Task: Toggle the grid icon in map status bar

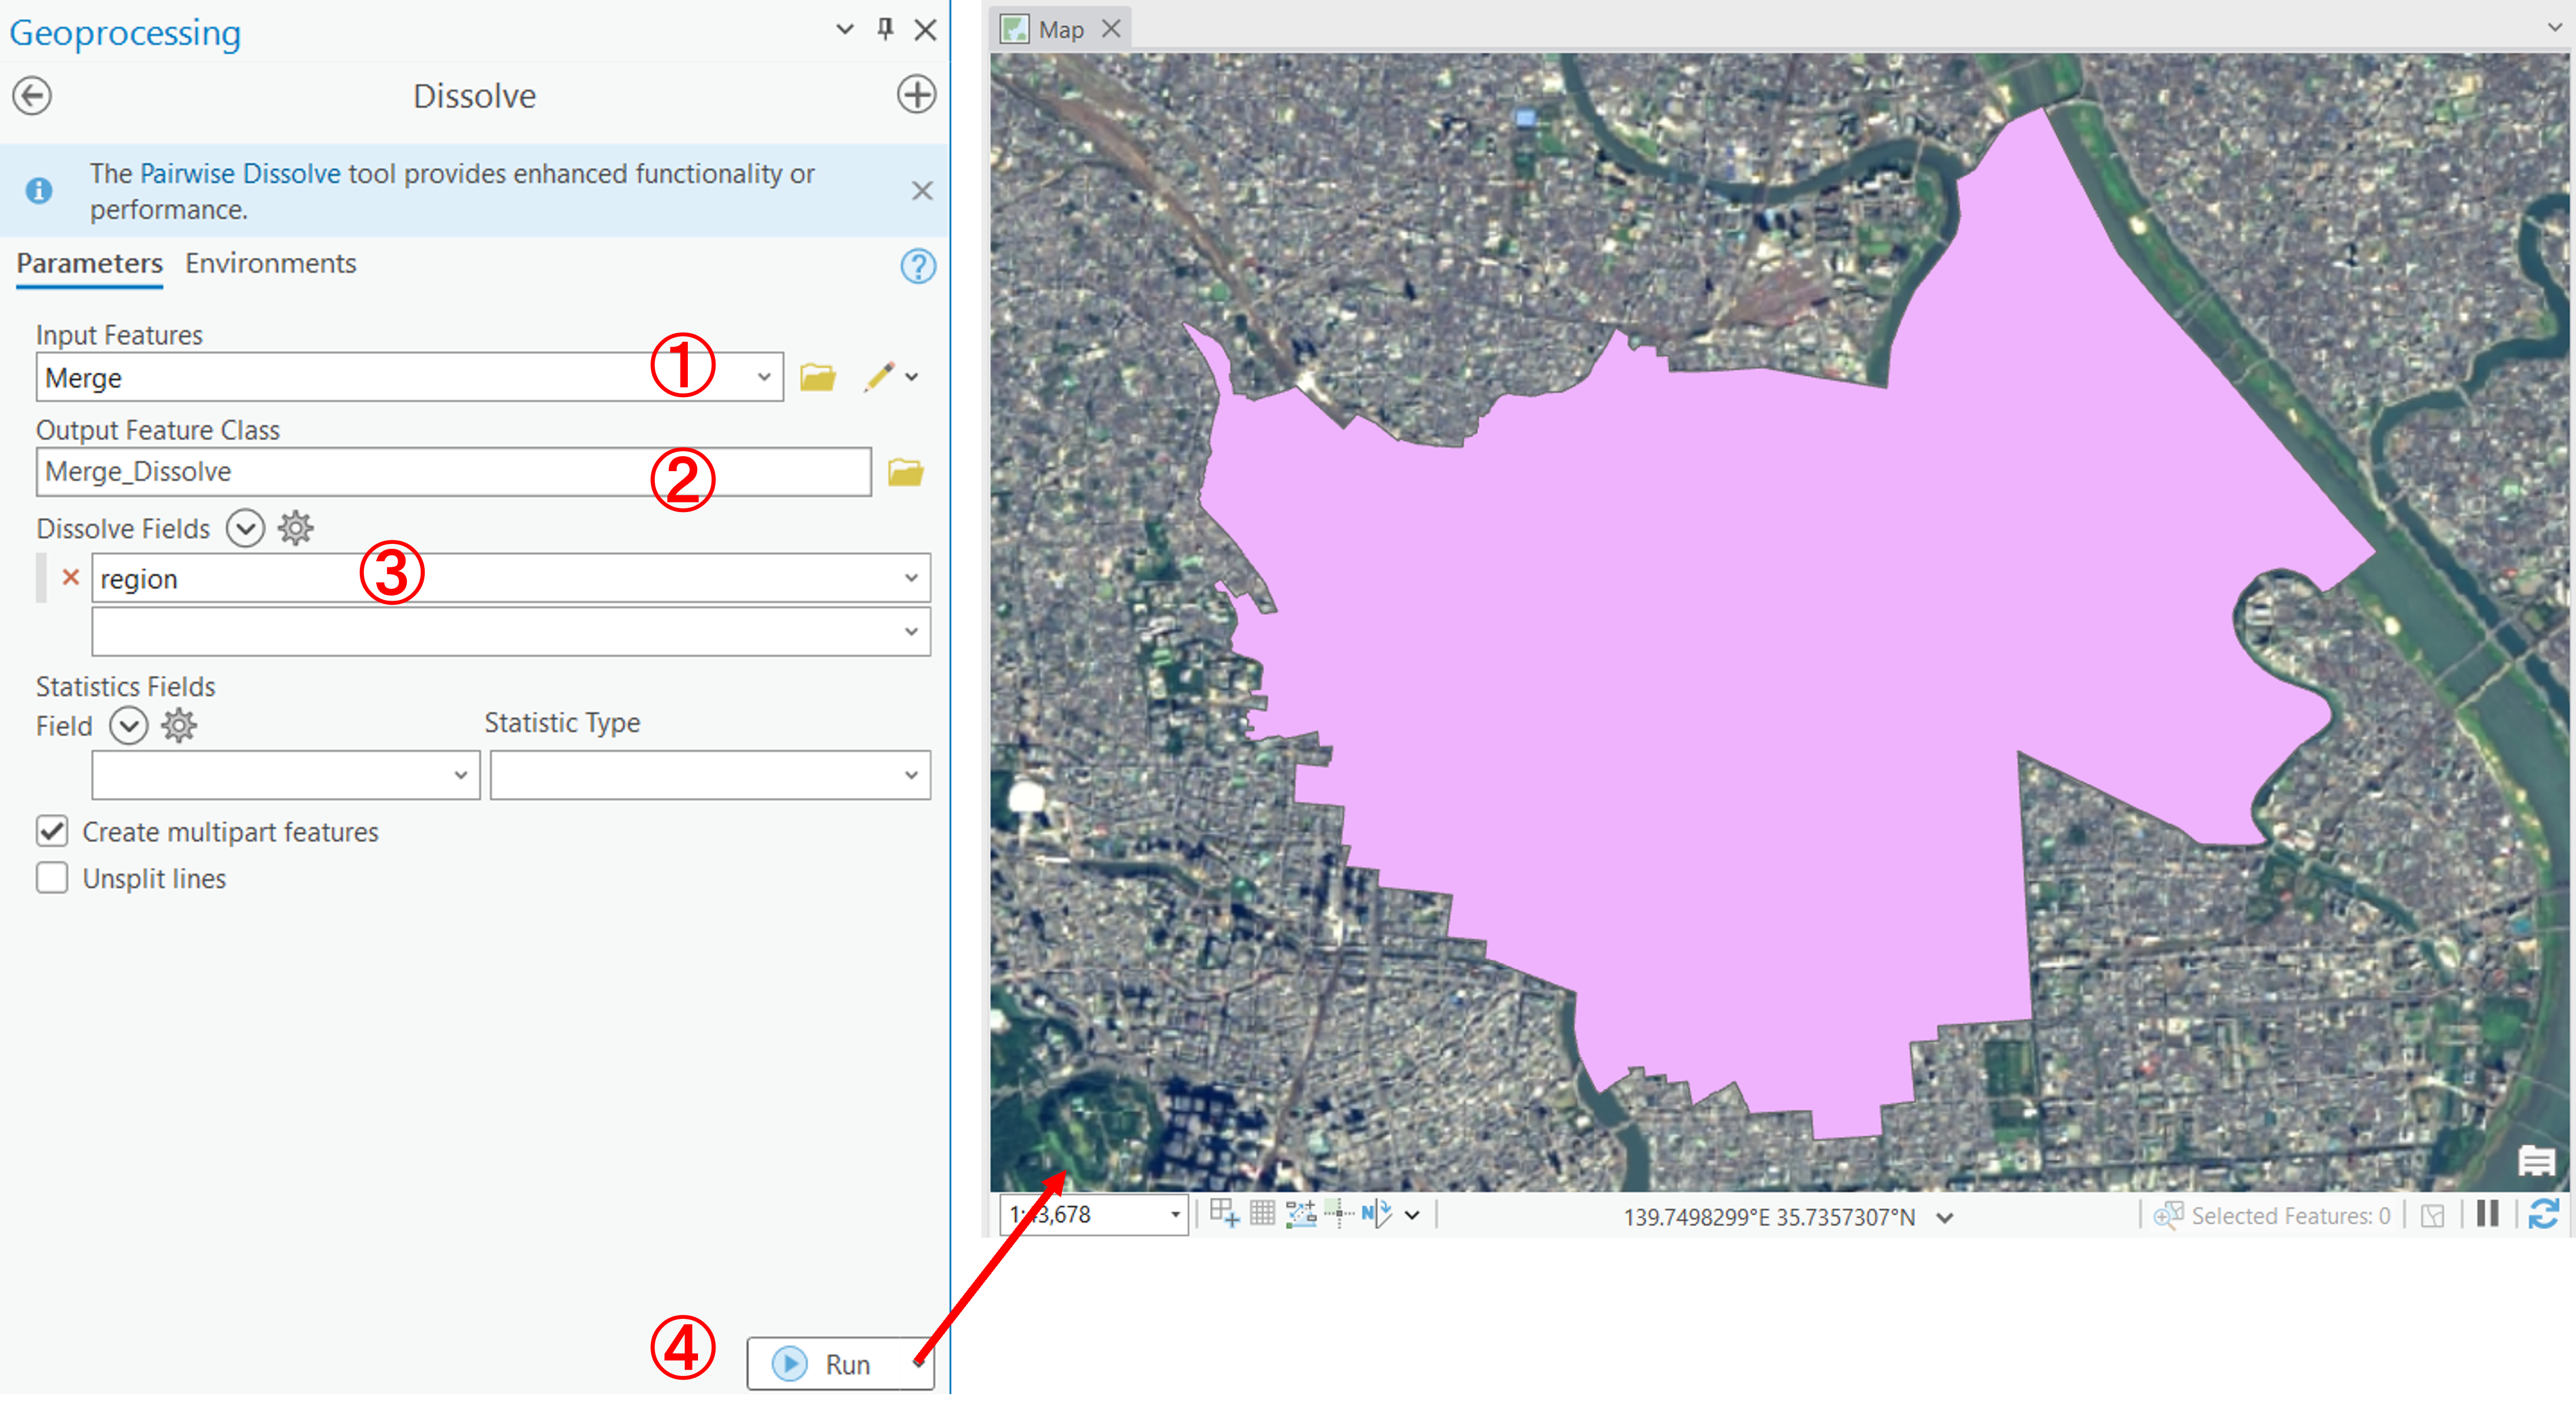Action: (x=1262, y=1214)
